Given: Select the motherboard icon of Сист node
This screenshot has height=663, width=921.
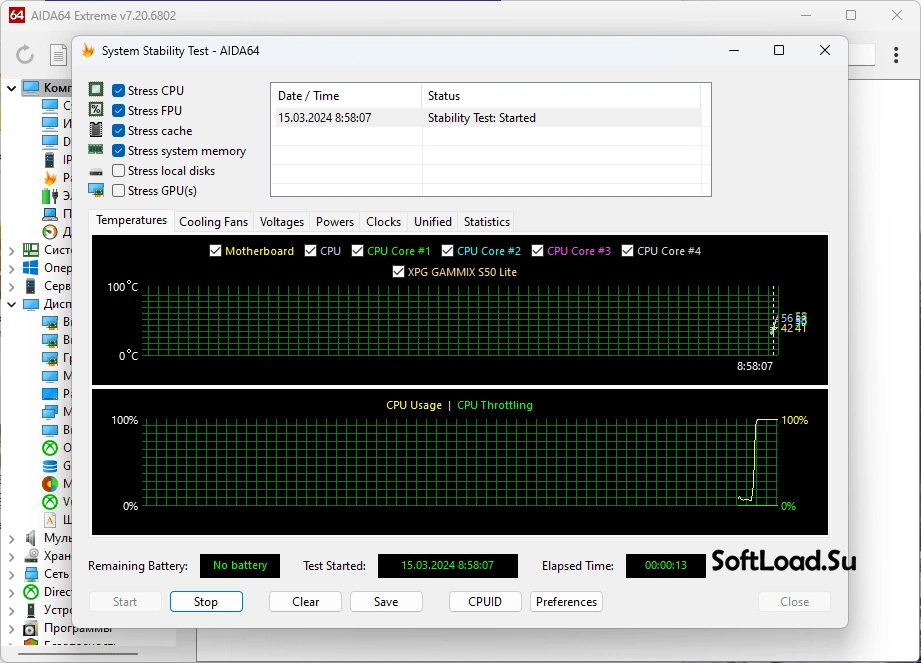Looking at the screenshot, I should coord(31,250).
